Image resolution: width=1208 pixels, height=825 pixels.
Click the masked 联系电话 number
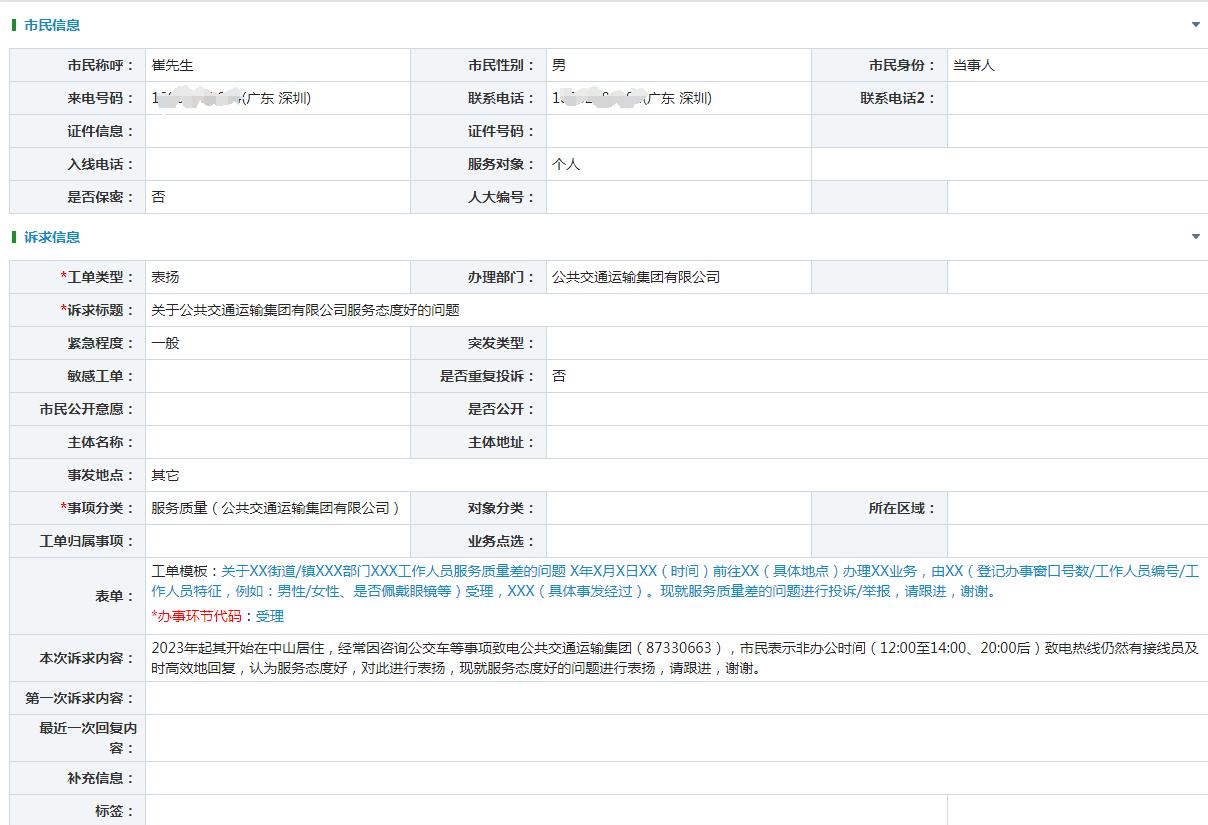(x=631, y=98)
